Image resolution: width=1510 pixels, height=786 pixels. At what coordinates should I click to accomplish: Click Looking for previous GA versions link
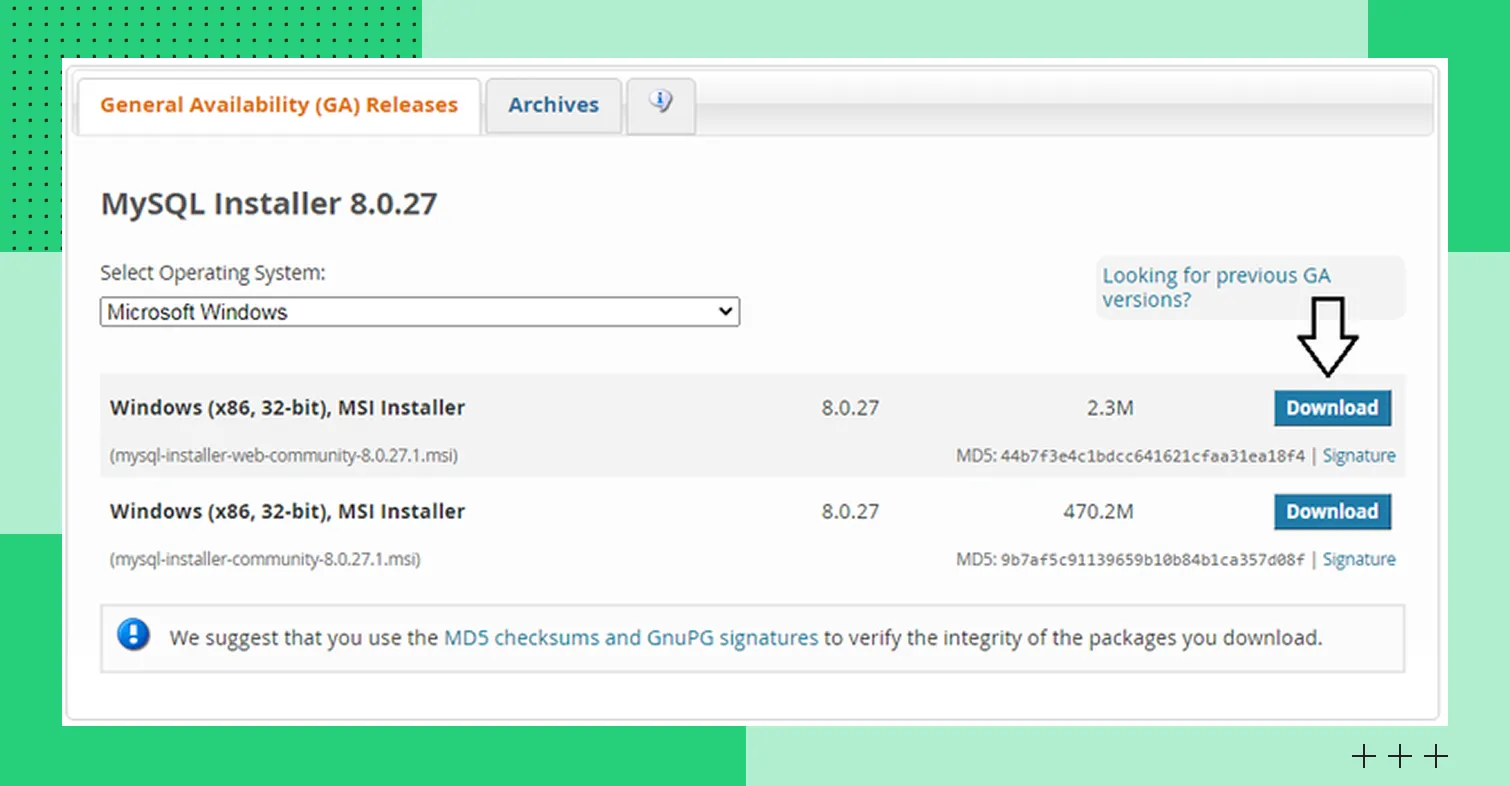(1216, 288)
